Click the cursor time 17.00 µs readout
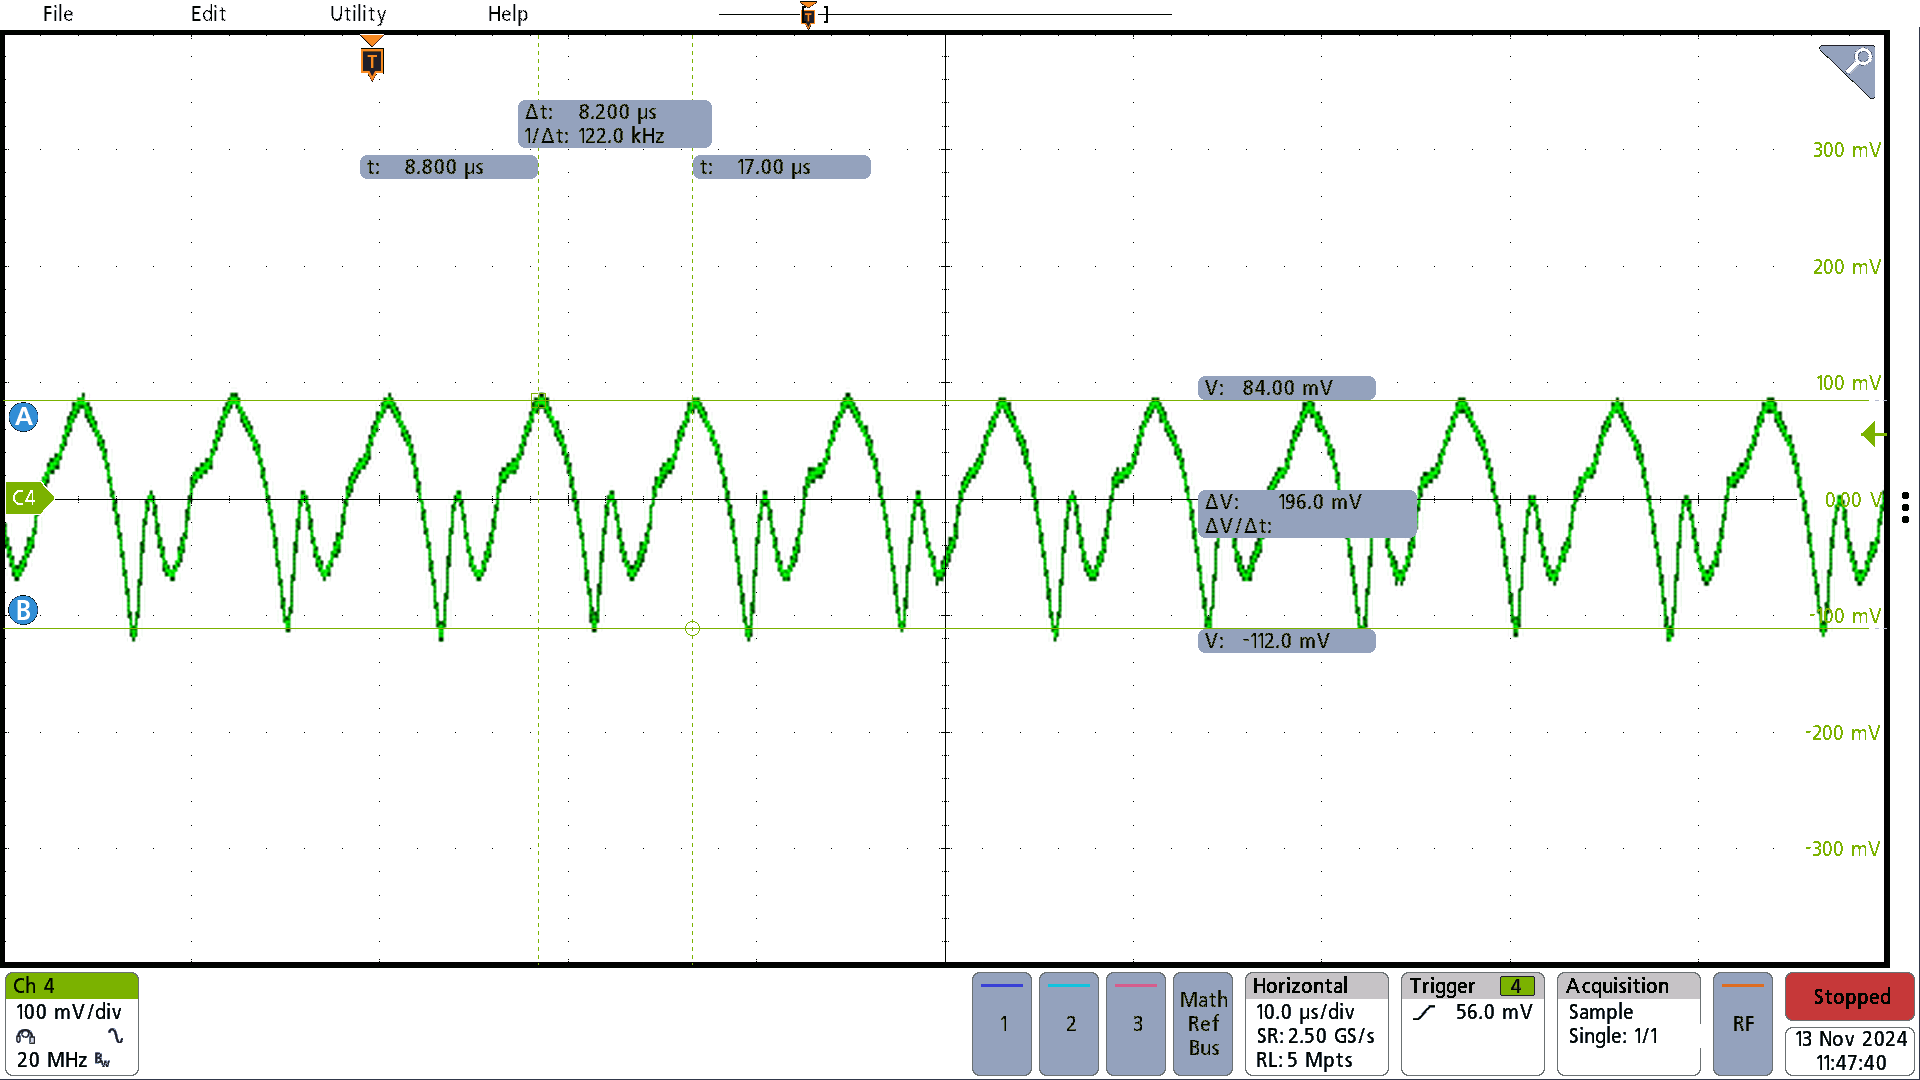1920x1080 pixels. click(x=782, y=167)
